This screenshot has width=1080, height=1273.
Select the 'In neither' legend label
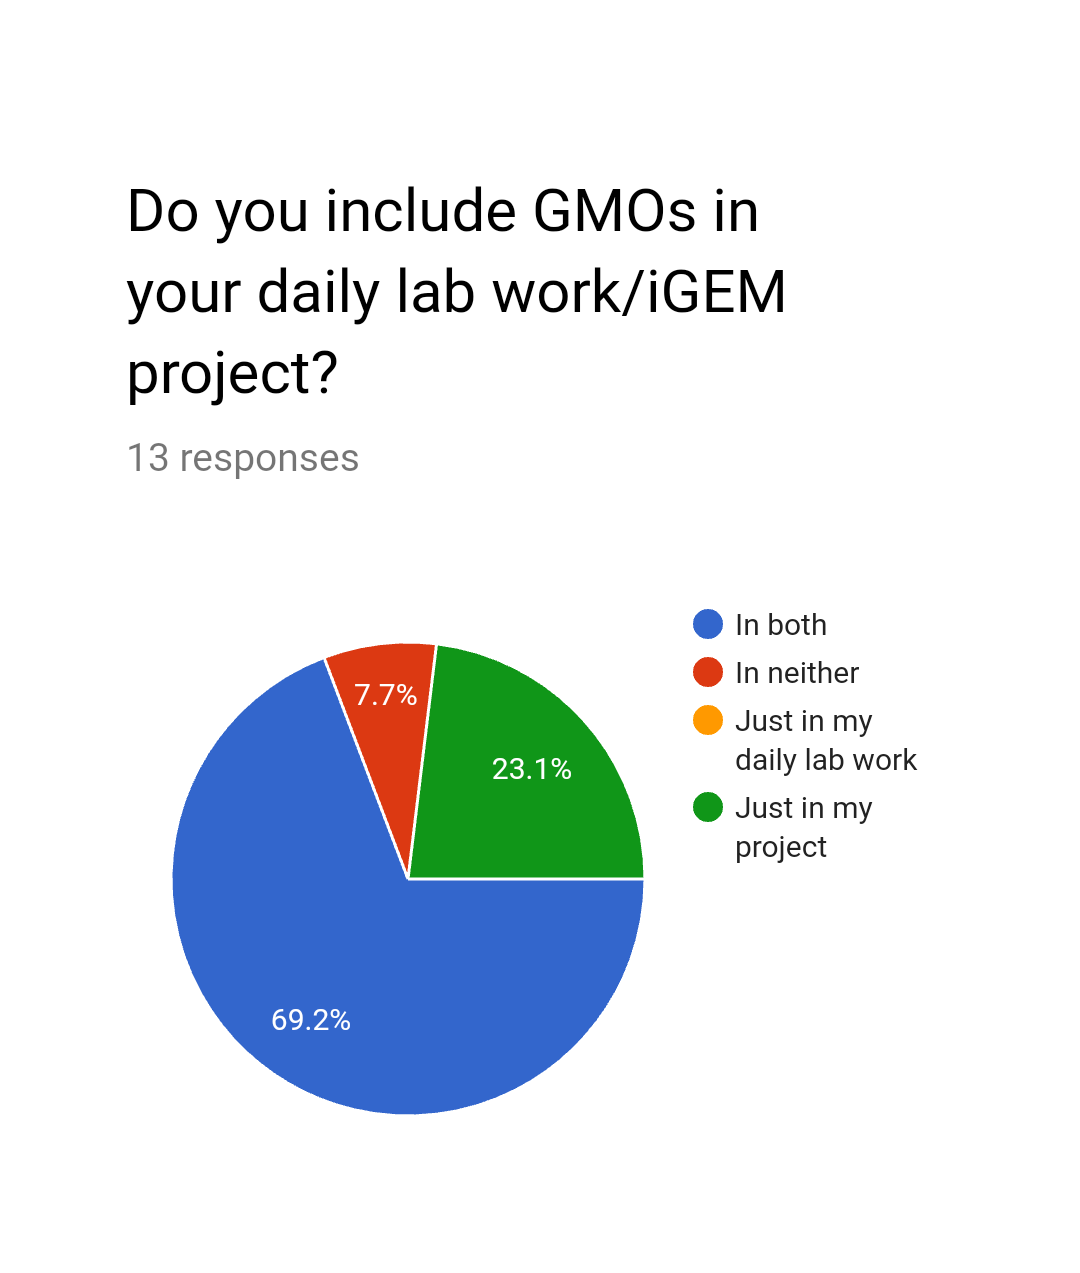pos(796,673)
